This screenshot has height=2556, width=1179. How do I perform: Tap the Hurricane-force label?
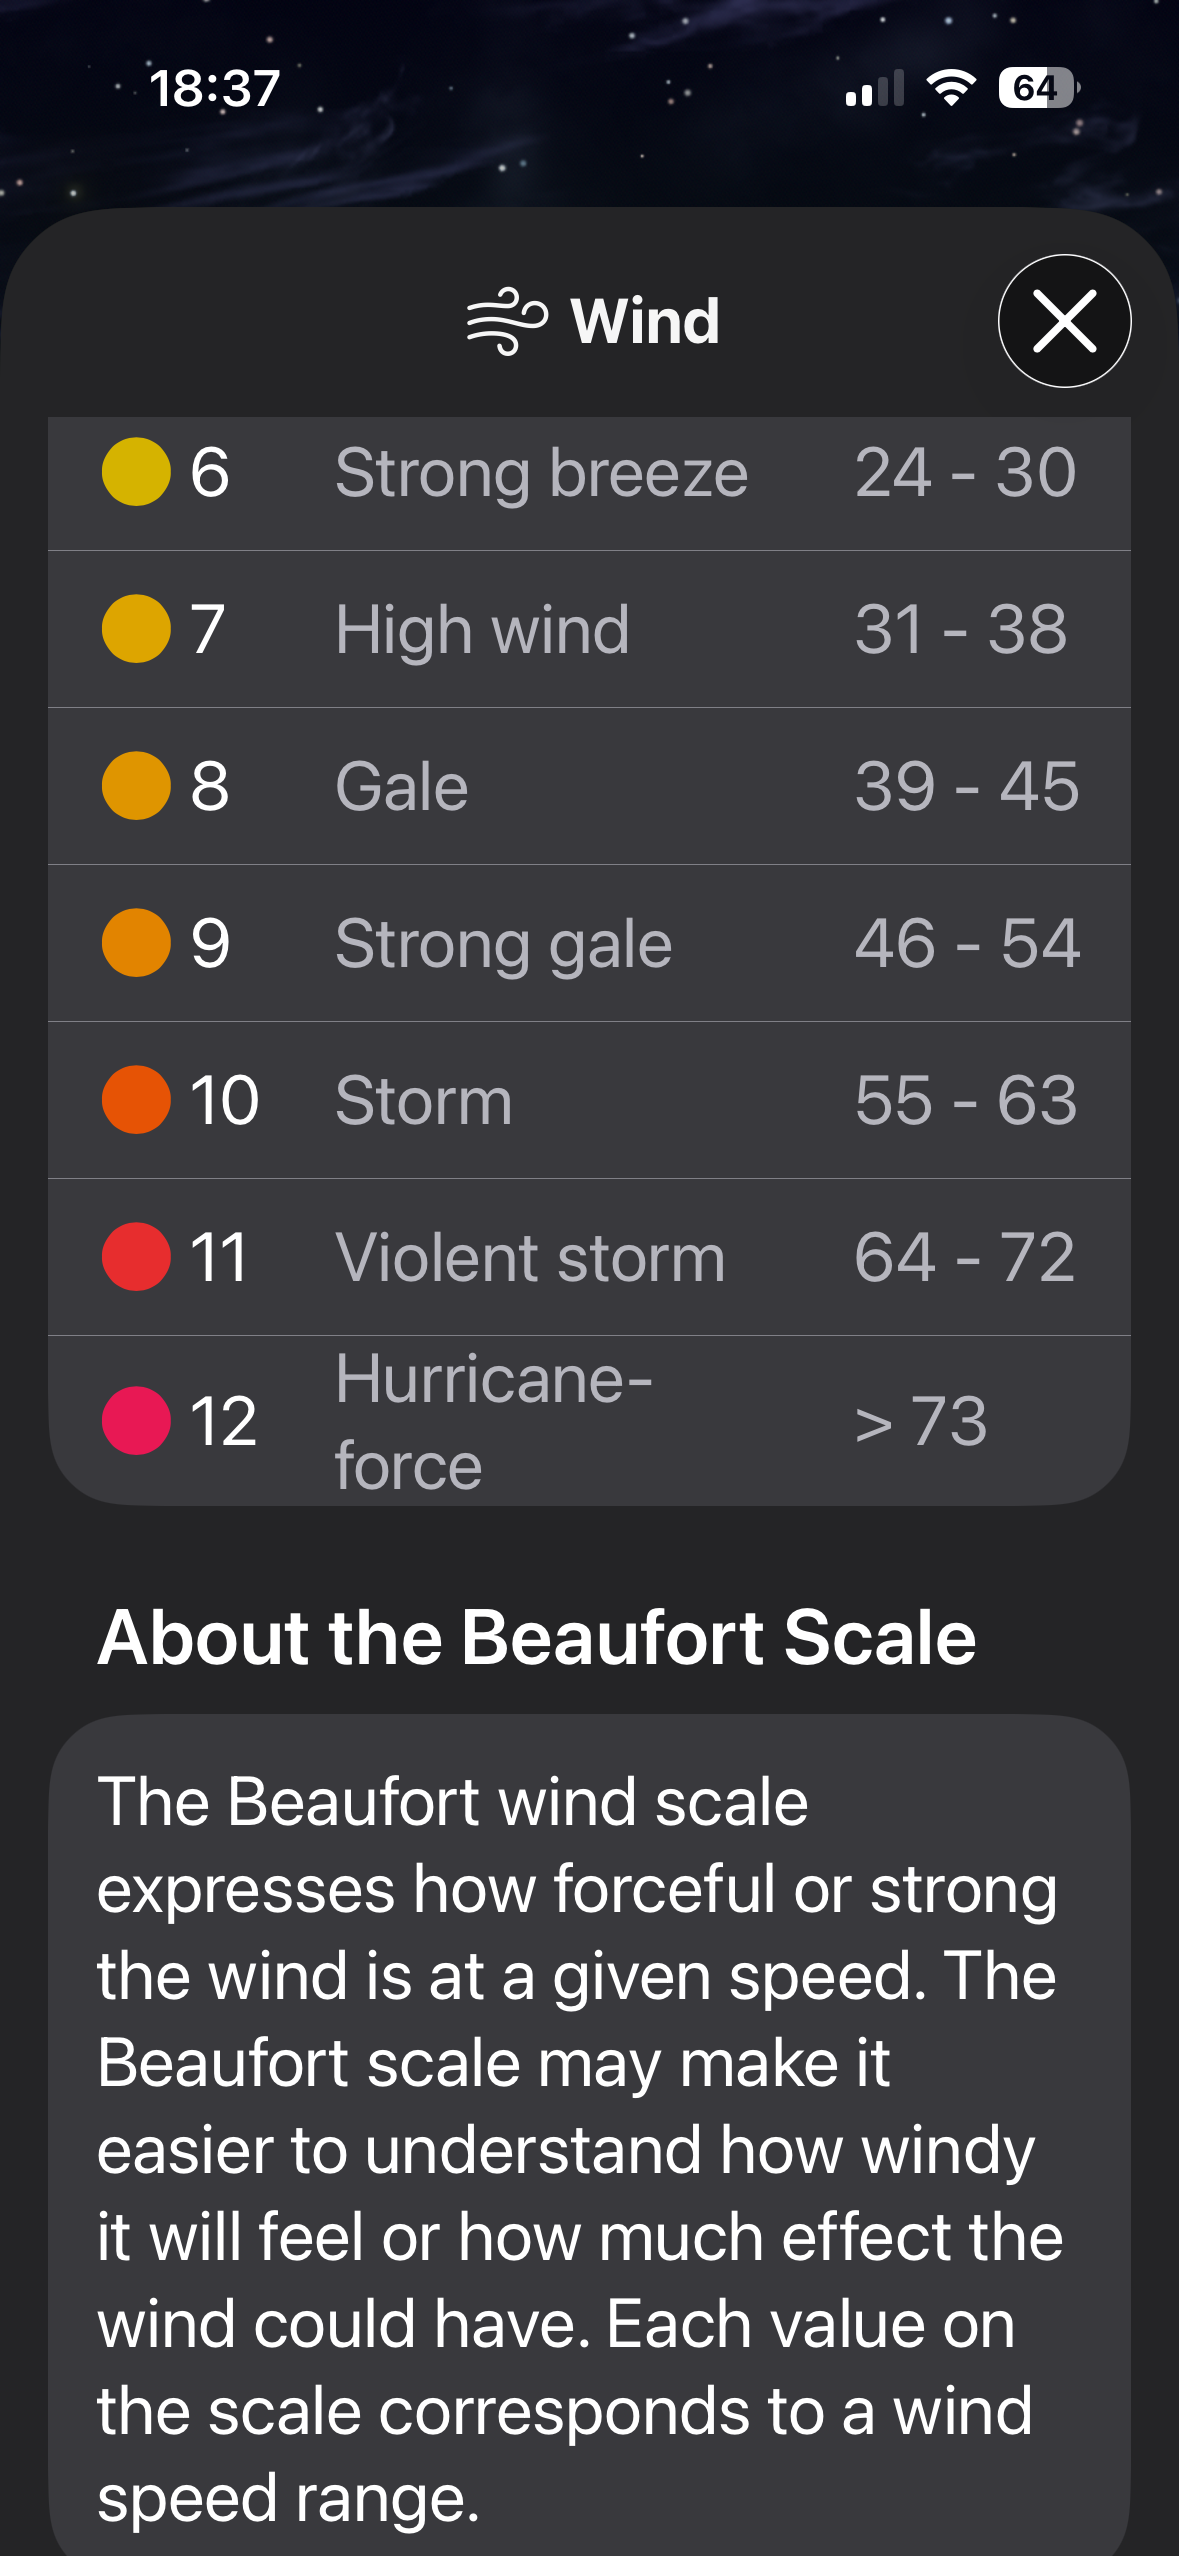pyautogui.click(x=493, y=1420)
